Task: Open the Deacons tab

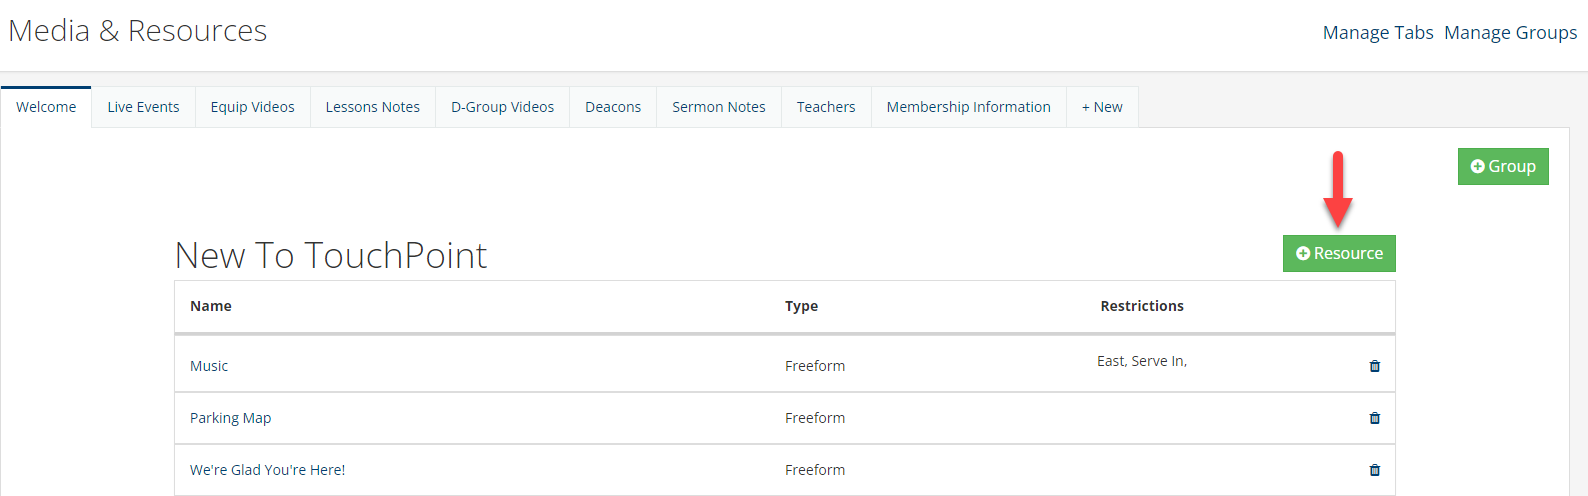Action: point(613,107)
